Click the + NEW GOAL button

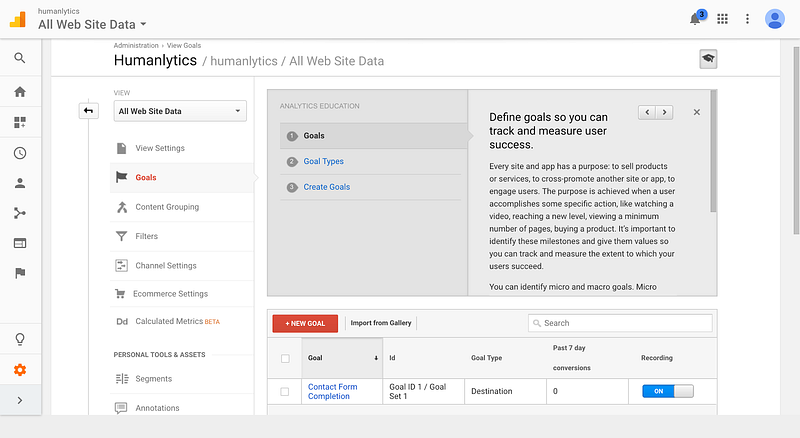click(305, 323)
